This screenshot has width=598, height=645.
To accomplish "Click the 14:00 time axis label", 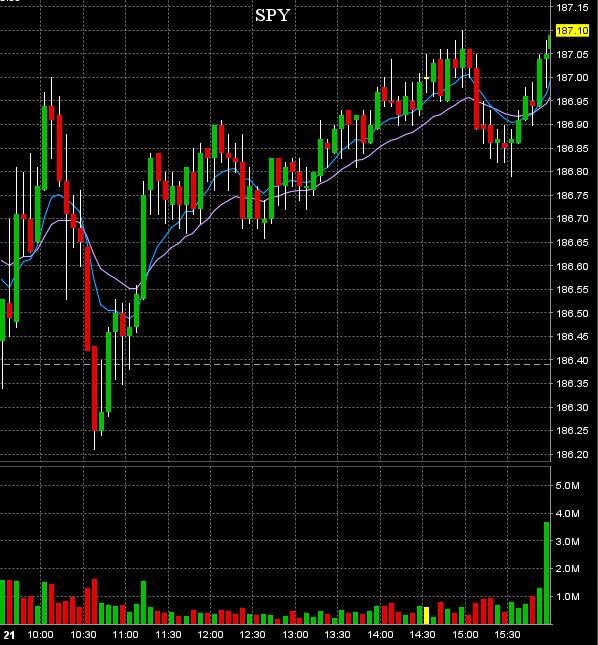I will pyautogui.click(x=380, y=635).
